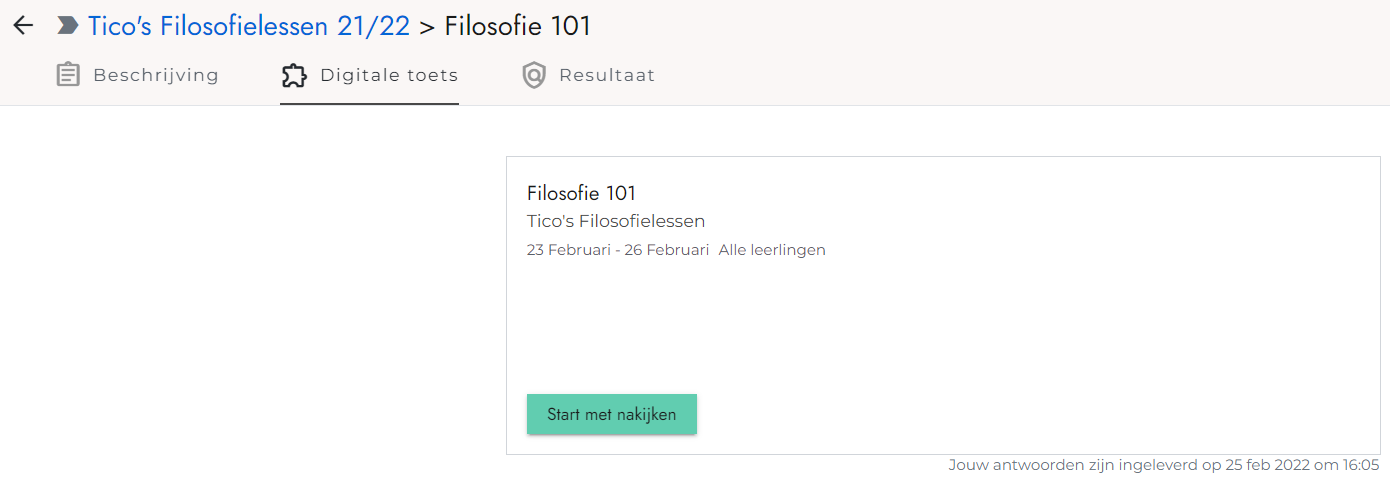Go back using the left arrow icon
This screenshot has width=1390, height=478.
click(23, 26)
